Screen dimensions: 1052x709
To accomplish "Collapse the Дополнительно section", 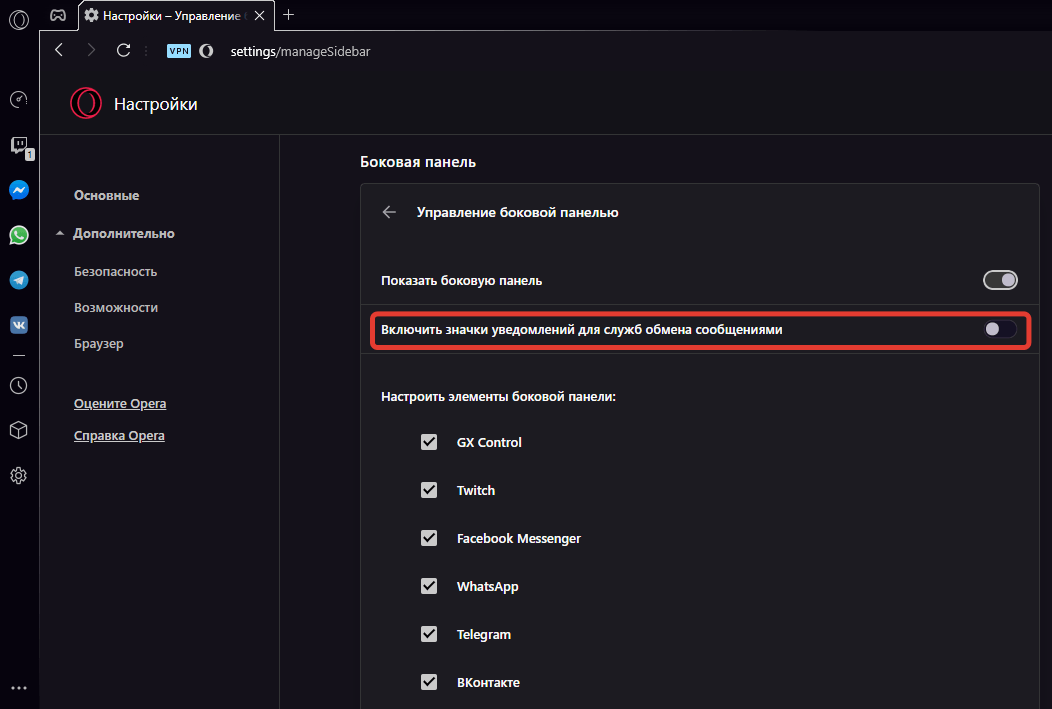I will point(123,233).
